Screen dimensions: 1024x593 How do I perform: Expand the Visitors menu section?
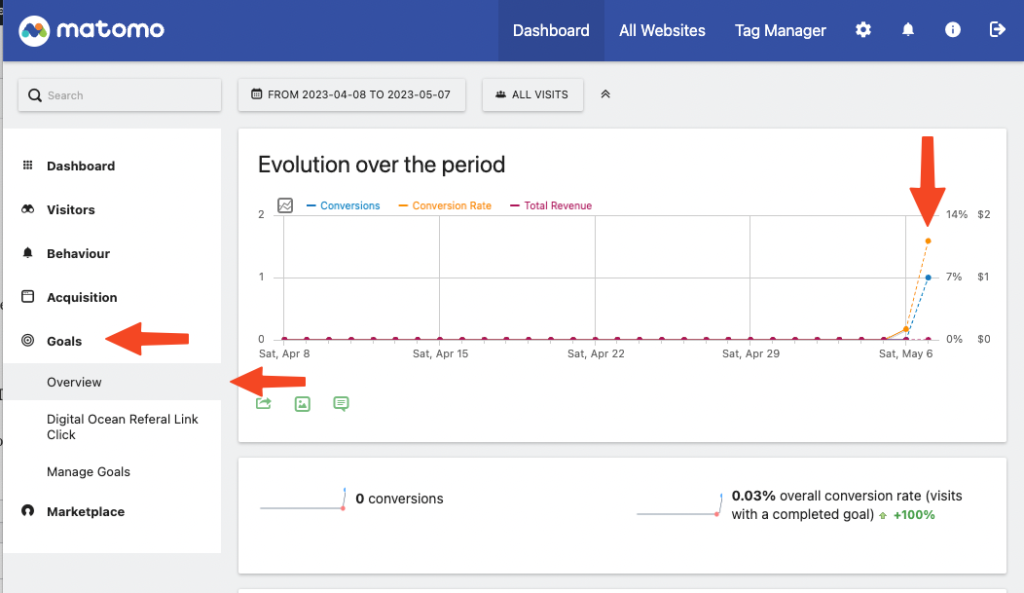[x=71, y=210]
